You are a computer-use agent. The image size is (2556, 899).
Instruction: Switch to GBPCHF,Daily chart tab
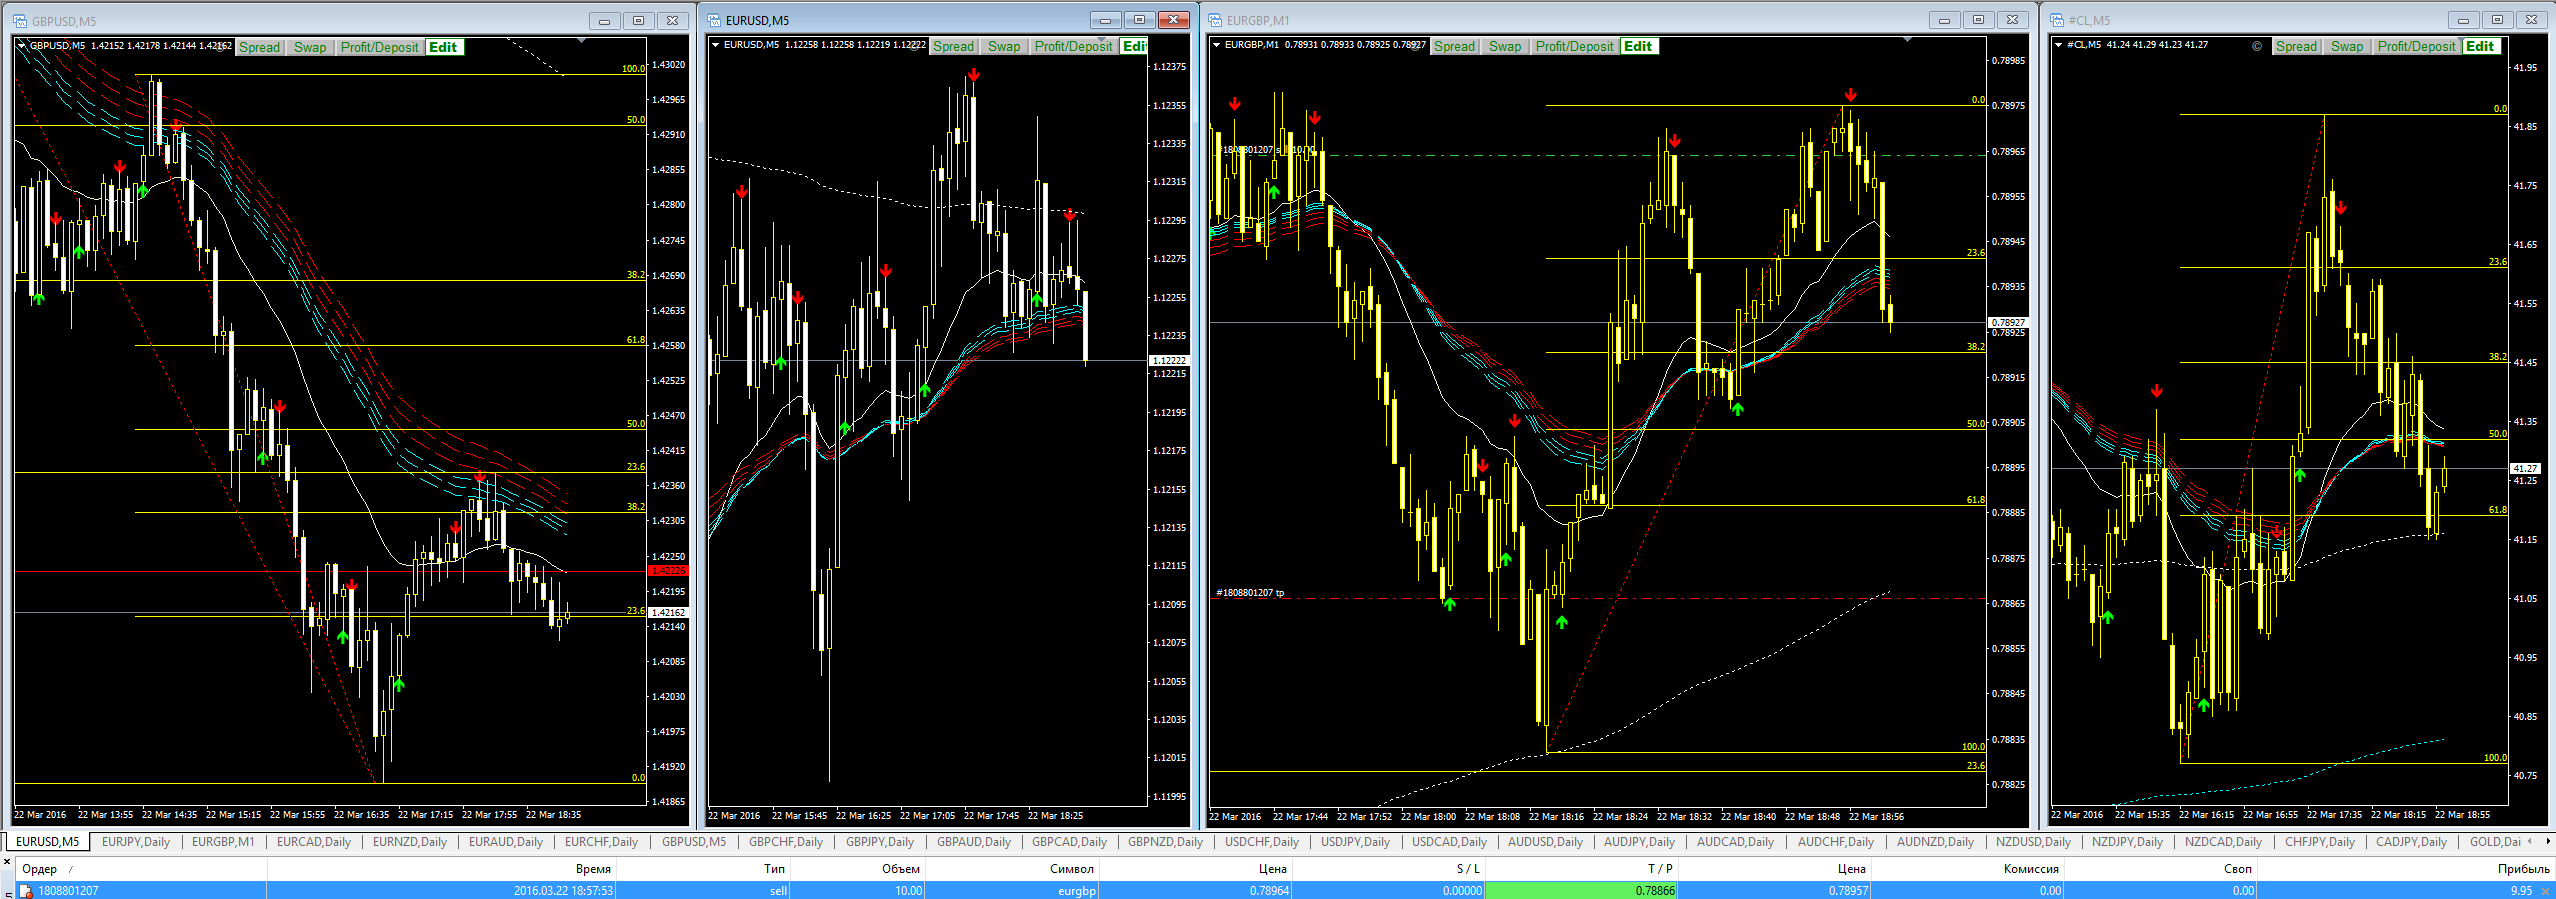click(786, 841)
